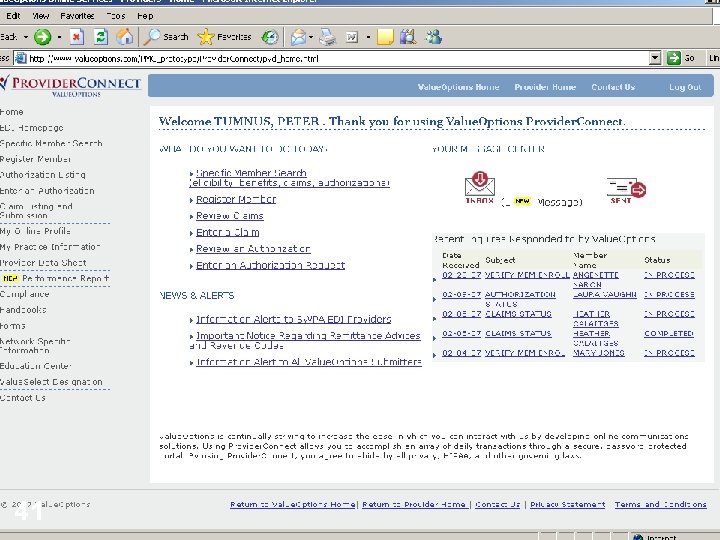Image resolution: width=720 pixels, height=540 pixels.
Task: Open the View menu
Action: click(x=40, y=16)
